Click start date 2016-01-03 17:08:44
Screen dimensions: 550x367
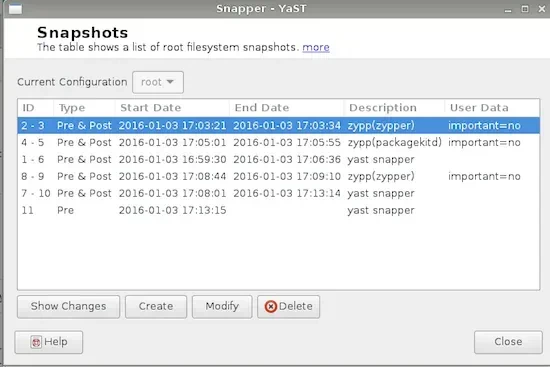click(x=172, y=176)
